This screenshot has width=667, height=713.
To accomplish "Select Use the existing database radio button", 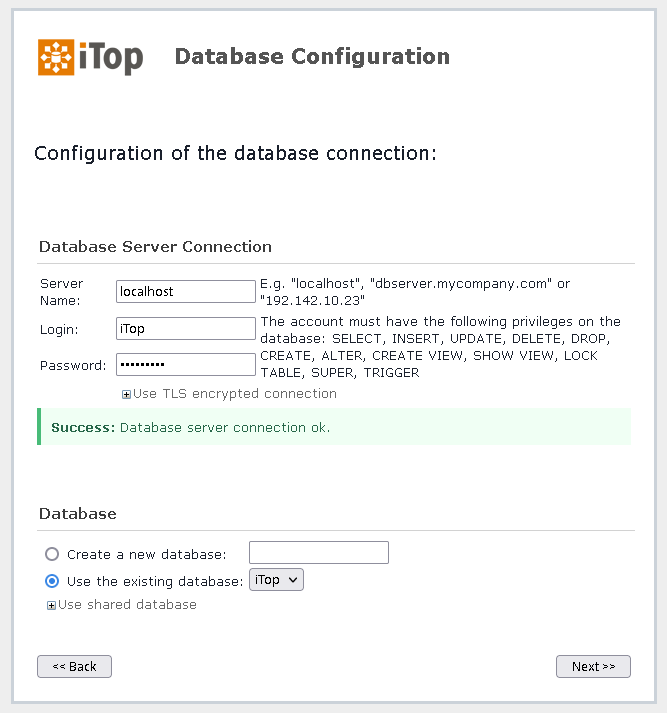I will (52, 581).
